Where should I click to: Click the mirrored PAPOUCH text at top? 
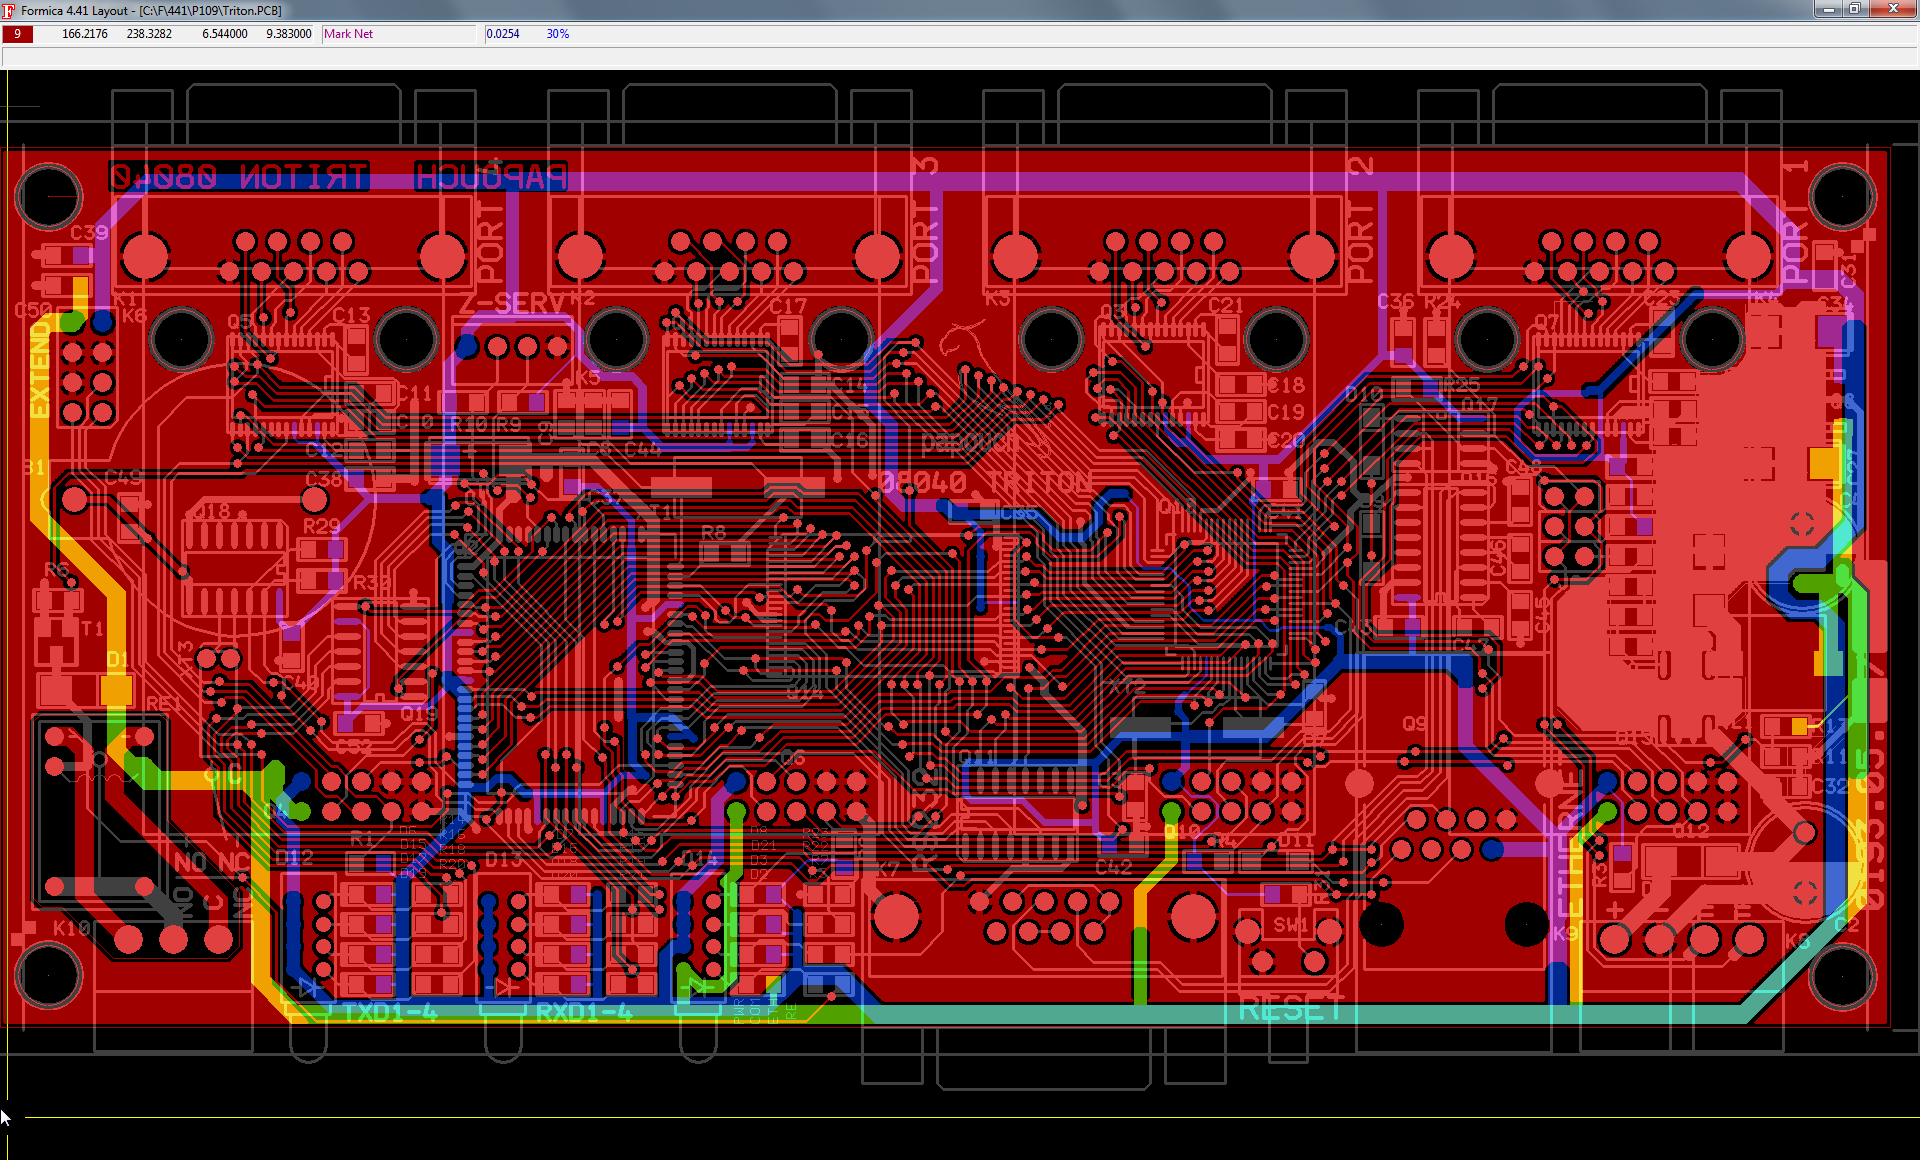click(x=490, y=177)
